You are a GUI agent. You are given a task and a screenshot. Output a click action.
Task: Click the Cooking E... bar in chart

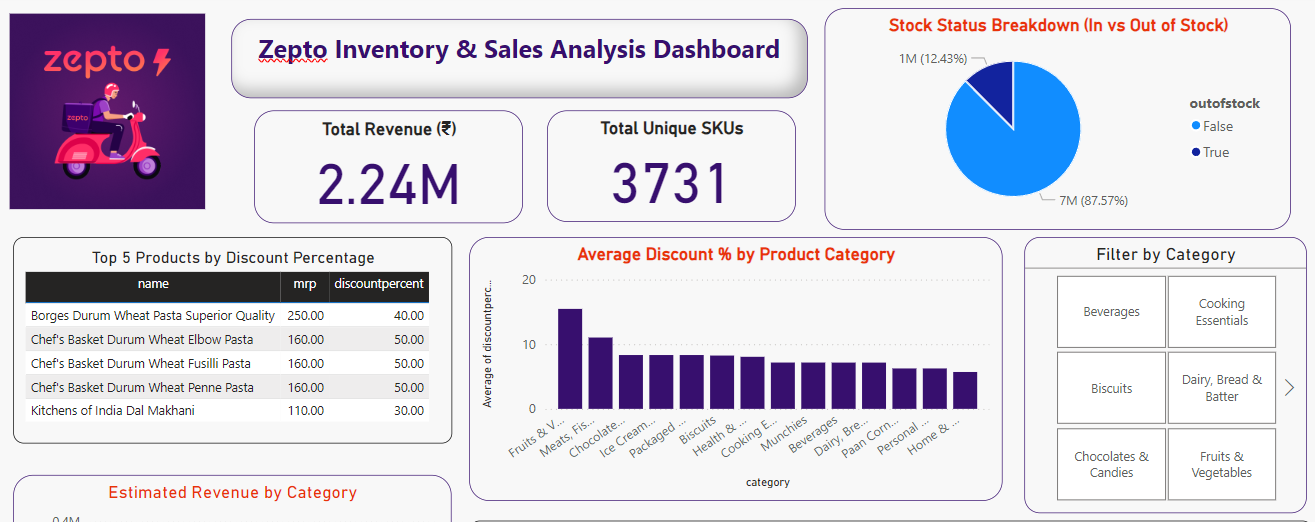(x=783, y=386)
